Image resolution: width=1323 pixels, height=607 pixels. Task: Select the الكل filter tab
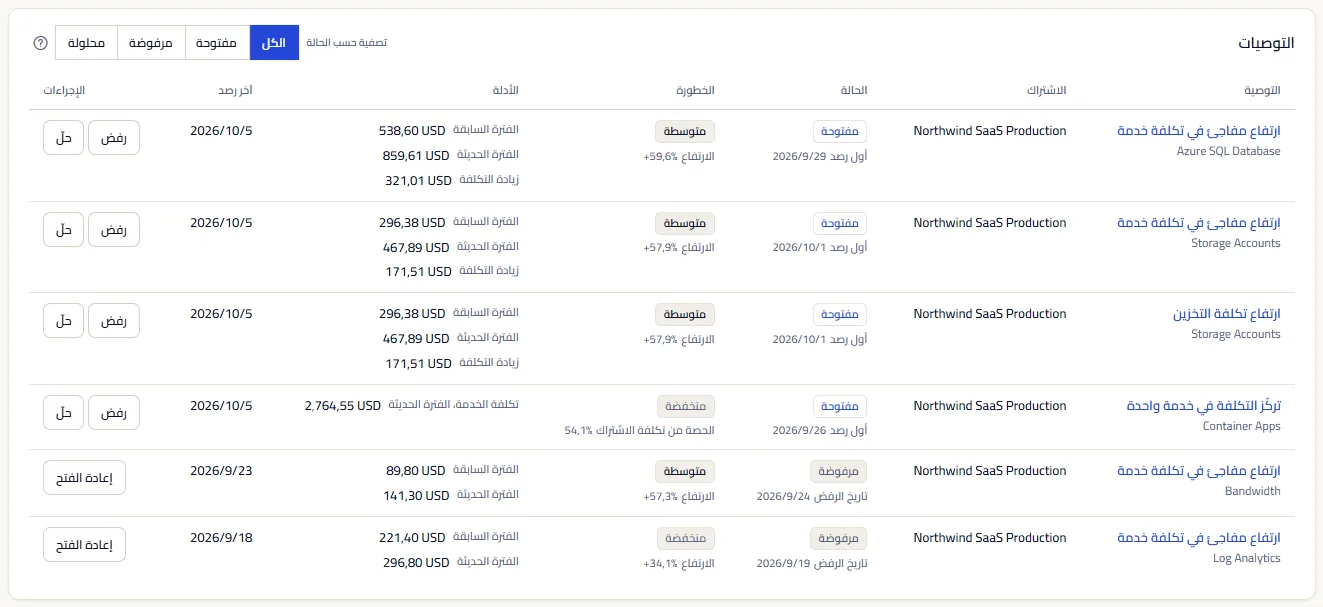point(274,43)
